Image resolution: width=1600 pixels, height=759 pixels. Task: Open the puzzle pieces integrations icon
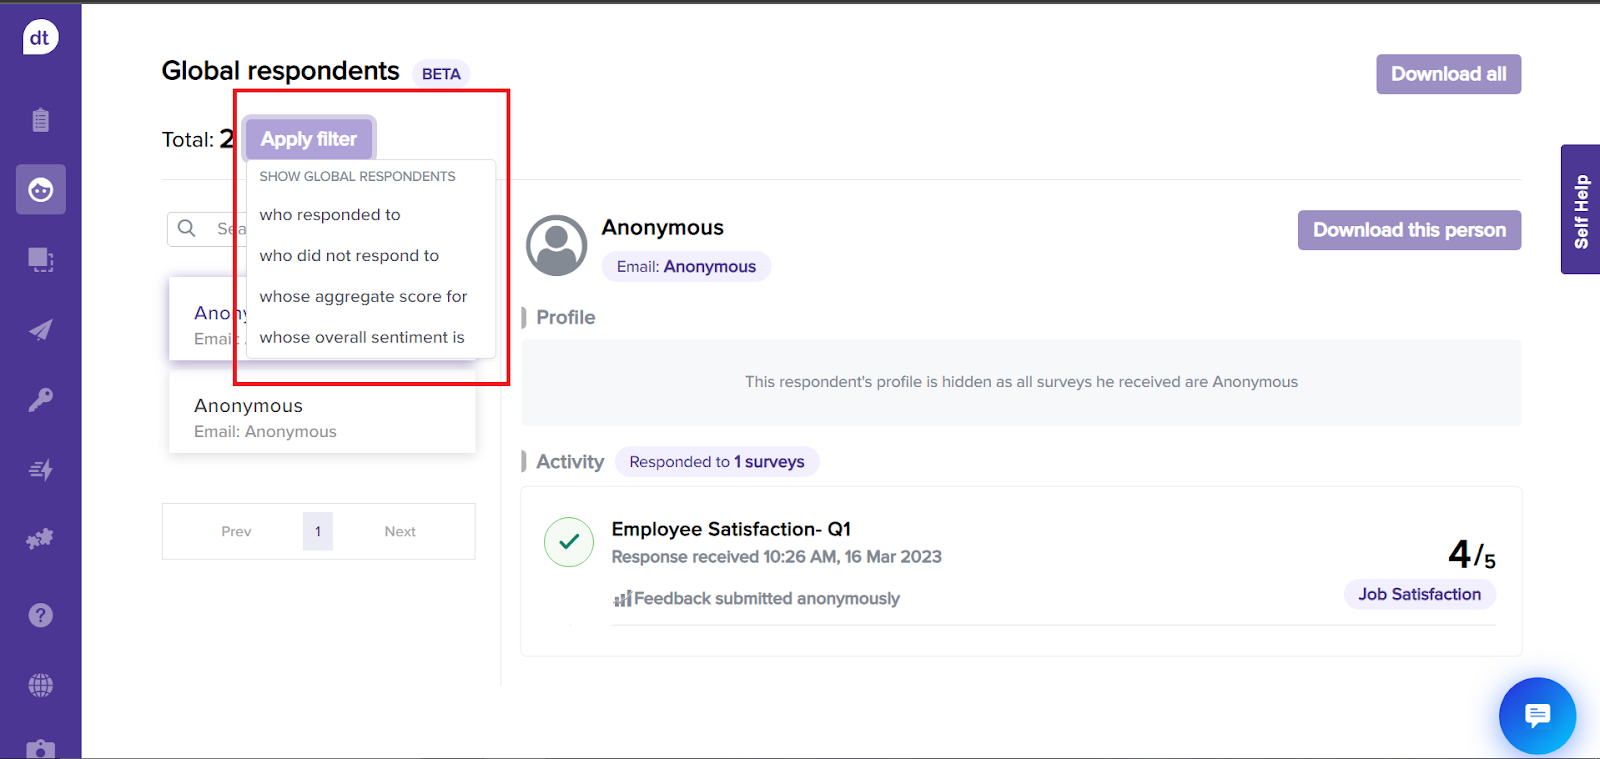(x=40, y=539)
